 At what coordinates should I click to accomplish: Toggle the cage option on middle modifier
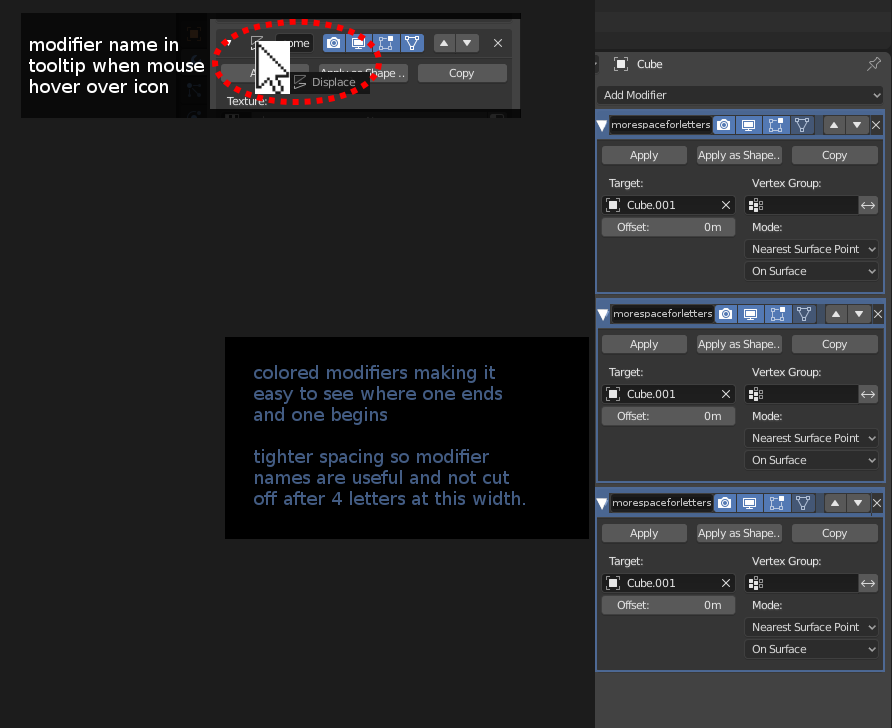click(804, 314)
